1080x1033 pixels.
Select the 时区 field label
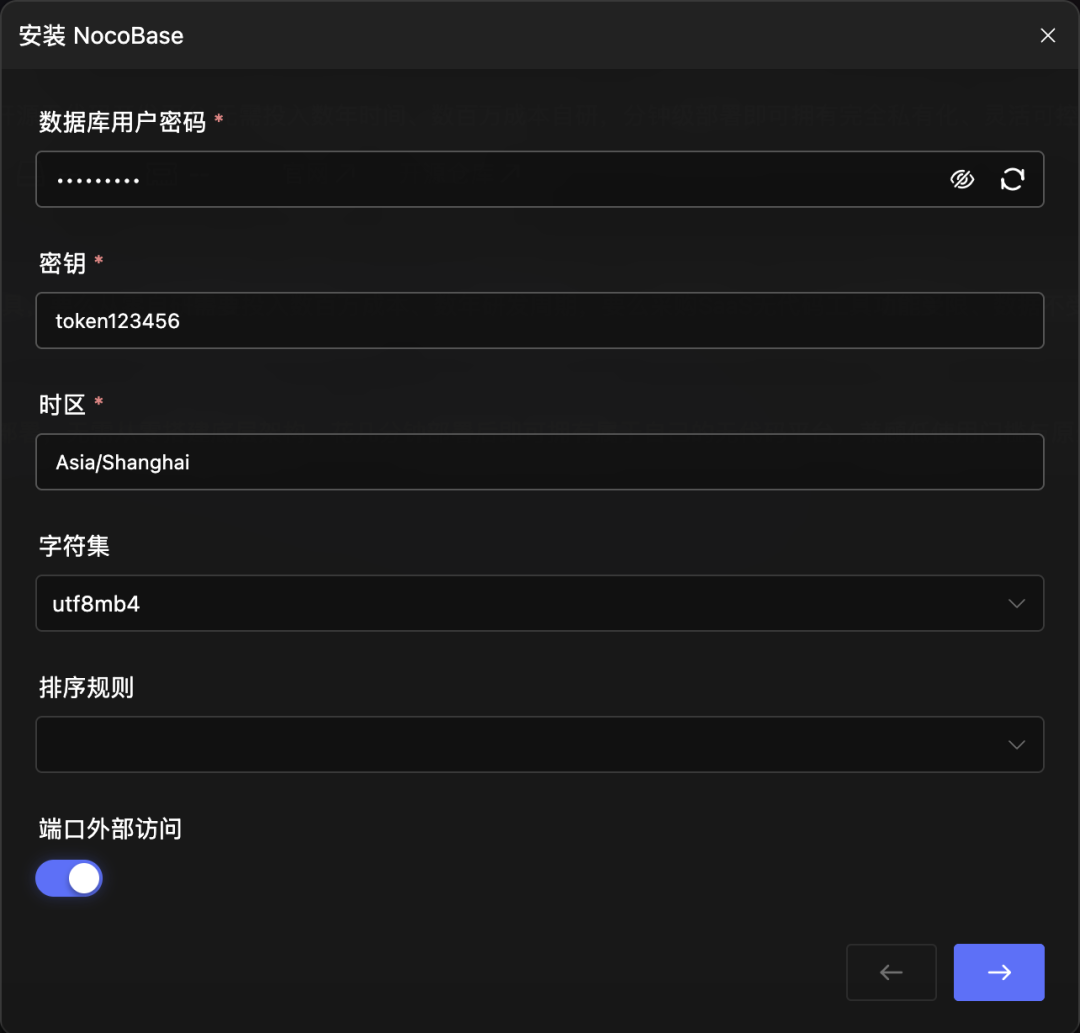(57, 404)
